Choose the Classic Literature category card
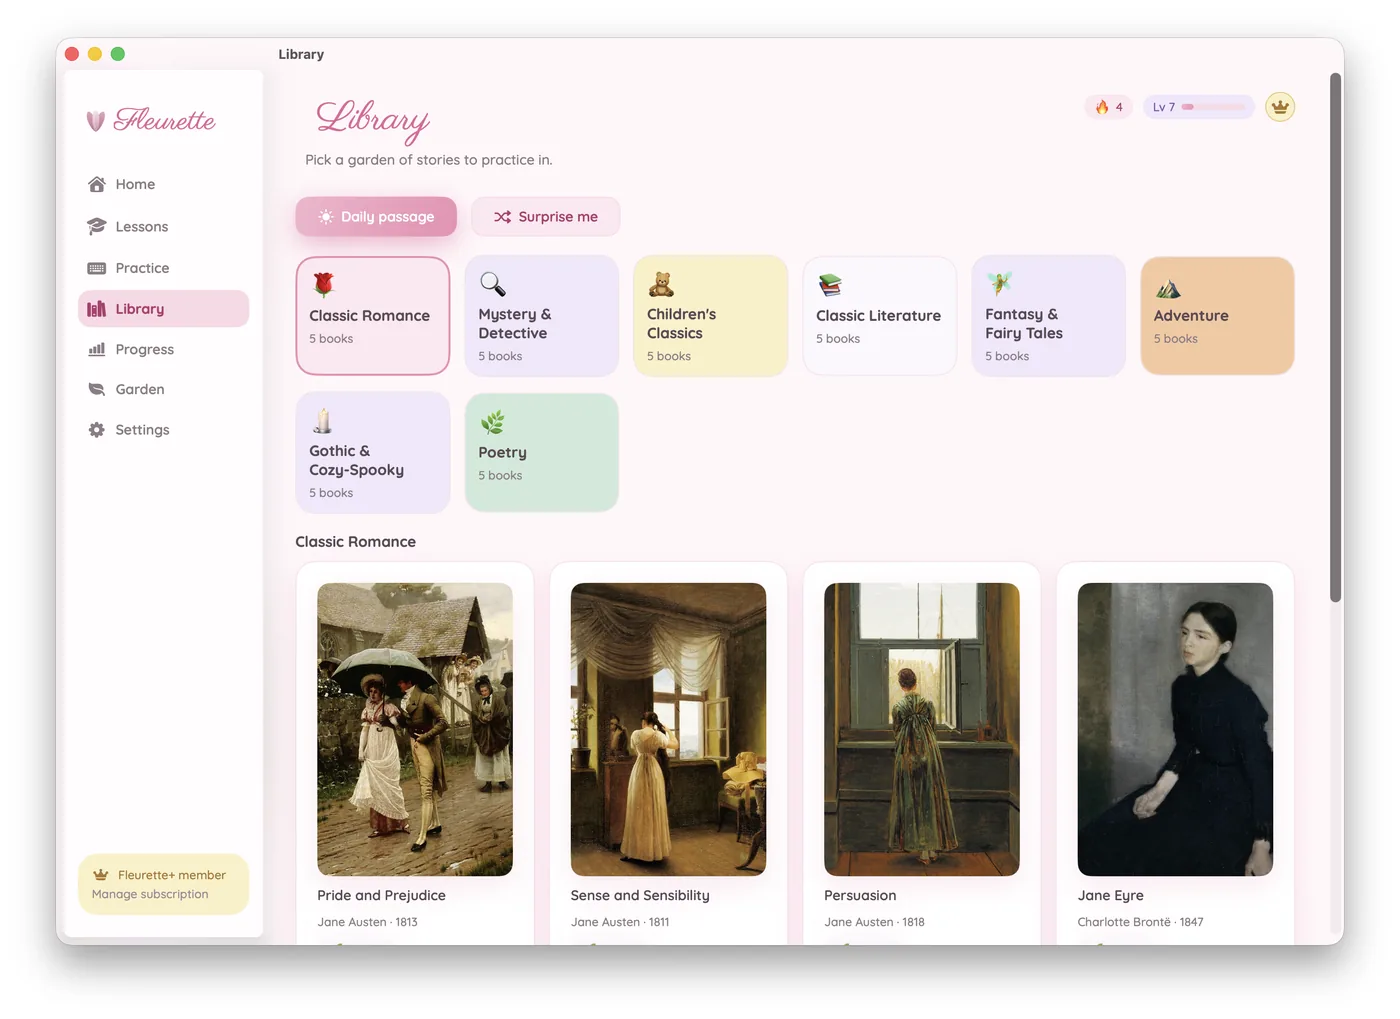The height and width of the screenshot is (1019, 1400). tap(879, 316)
